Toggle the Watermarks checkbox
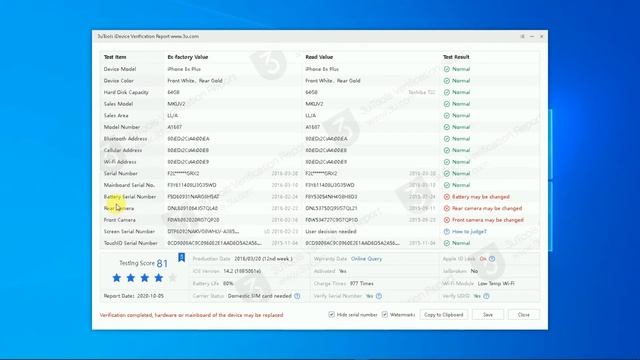 (384, 314)
